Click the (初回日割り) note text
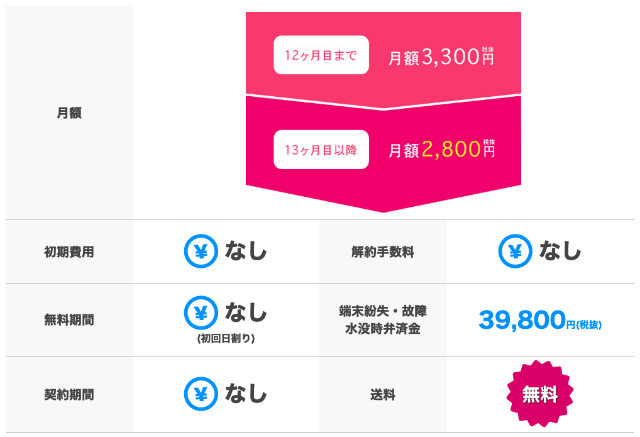The width and height of the screenshot is (640, 437). [226, 339]
